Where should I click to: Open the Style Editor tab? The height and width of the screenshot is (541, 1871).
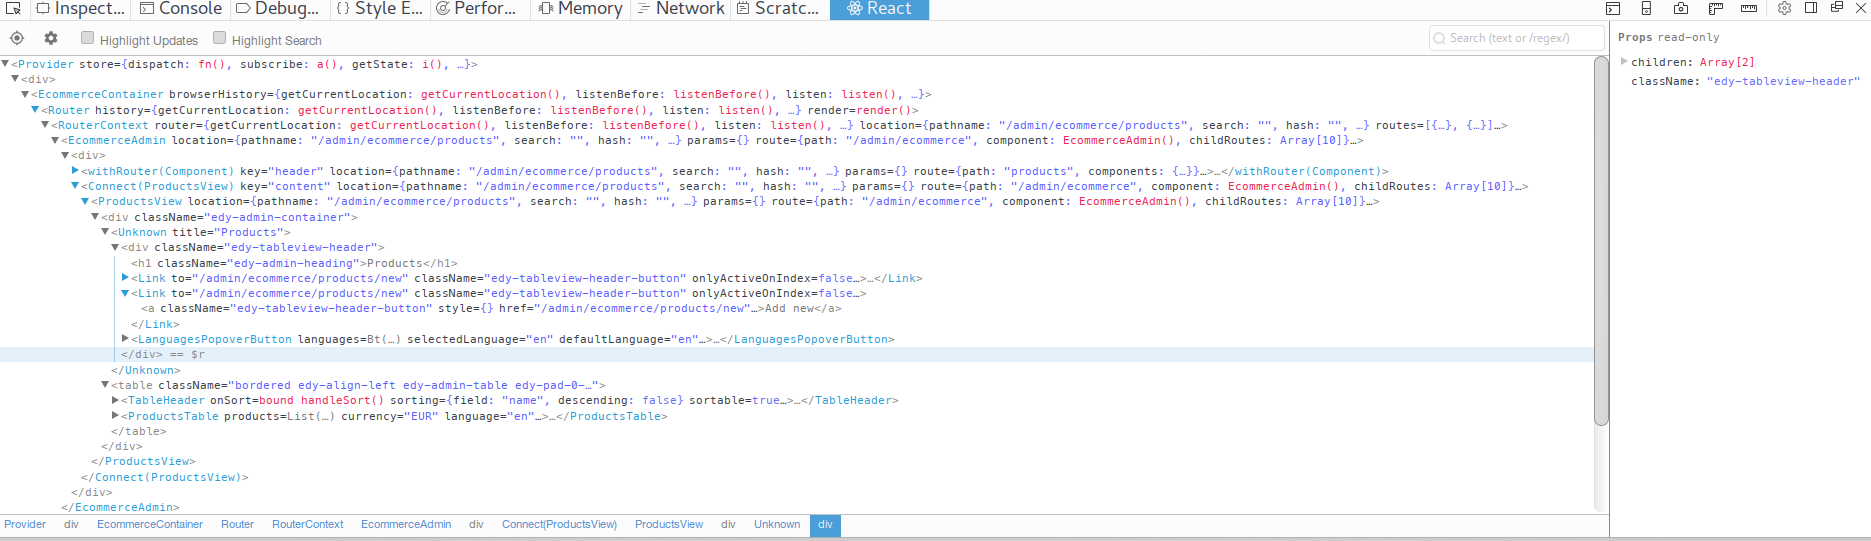[x=380, y=9]
